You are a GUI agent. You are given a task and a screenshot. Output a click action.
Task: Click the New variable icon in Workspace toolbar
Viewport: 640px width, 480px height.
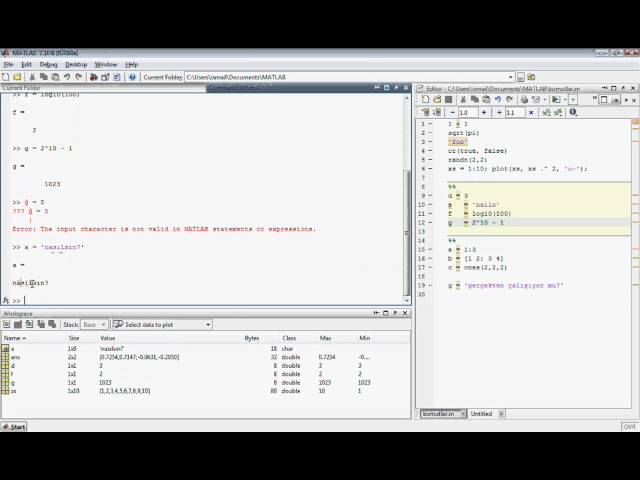tap(7, 324)
